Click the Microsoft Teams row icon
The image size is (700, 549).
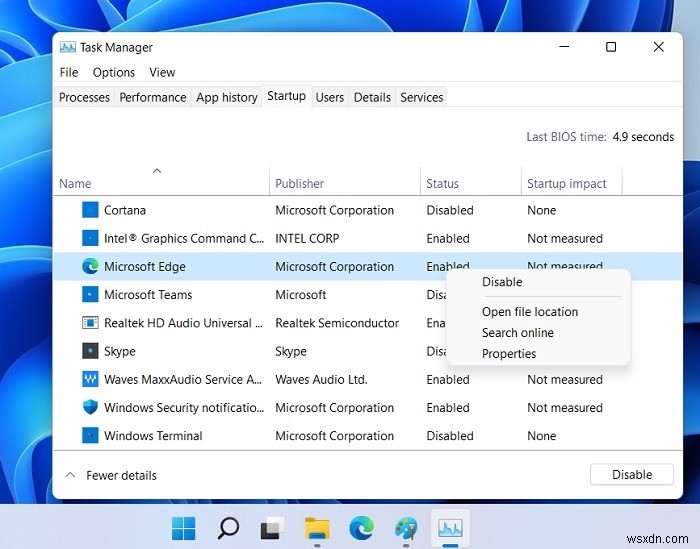pos(90,295)
